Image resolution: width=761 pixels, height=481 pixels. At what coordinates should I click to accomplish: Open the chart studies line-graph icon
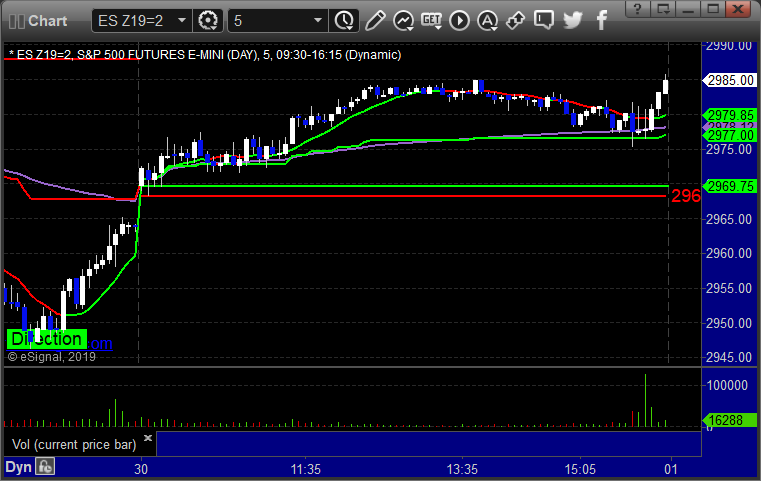(x=403, y=21)
